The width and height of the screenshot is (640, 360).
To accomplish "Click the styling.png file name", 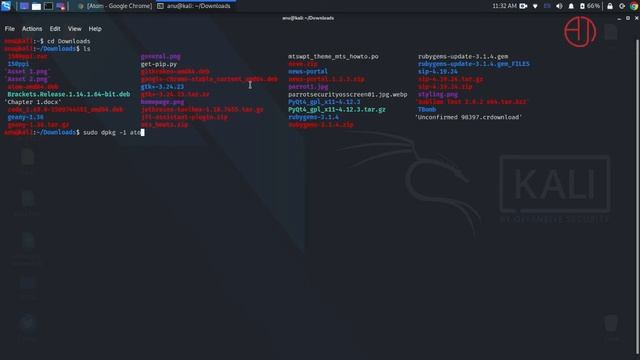I will (x=438, y=94).
